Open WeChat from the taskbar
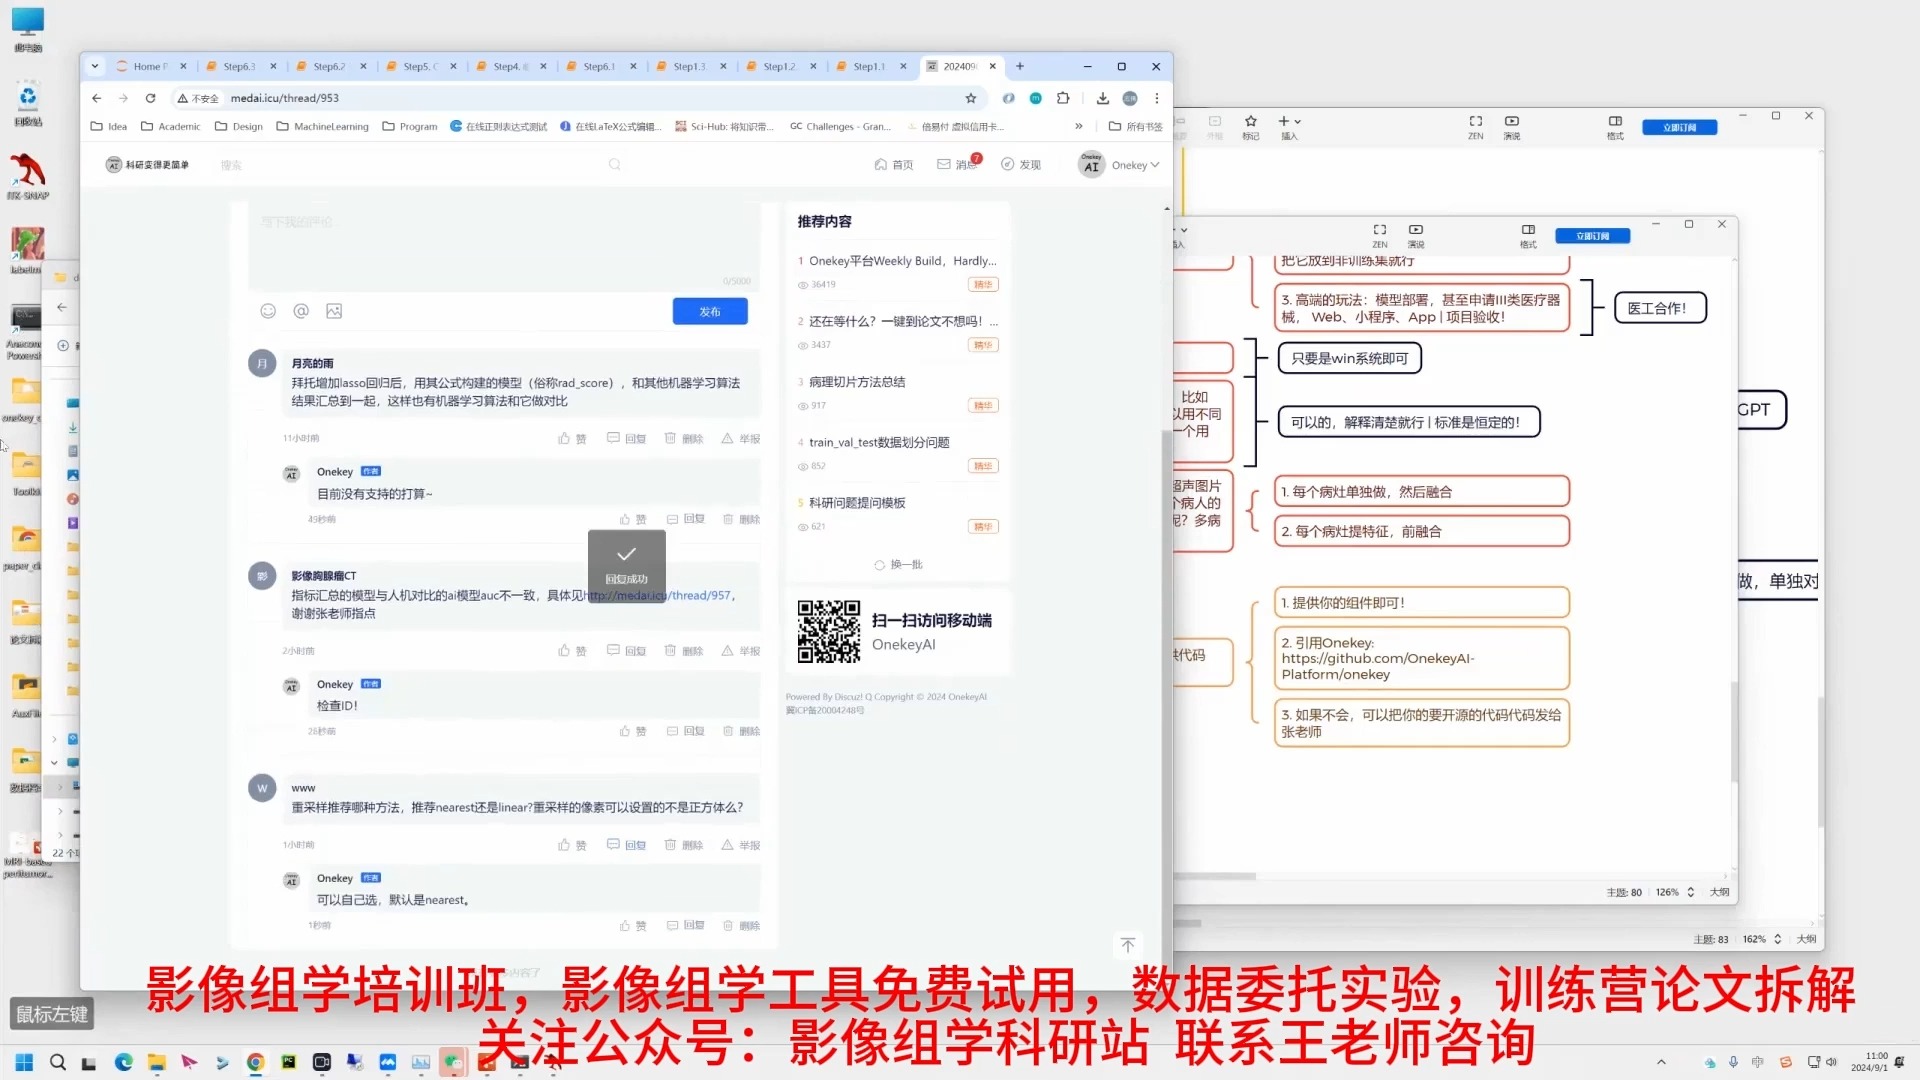Screen dimensions: 1920x1080 point(453,1062)
